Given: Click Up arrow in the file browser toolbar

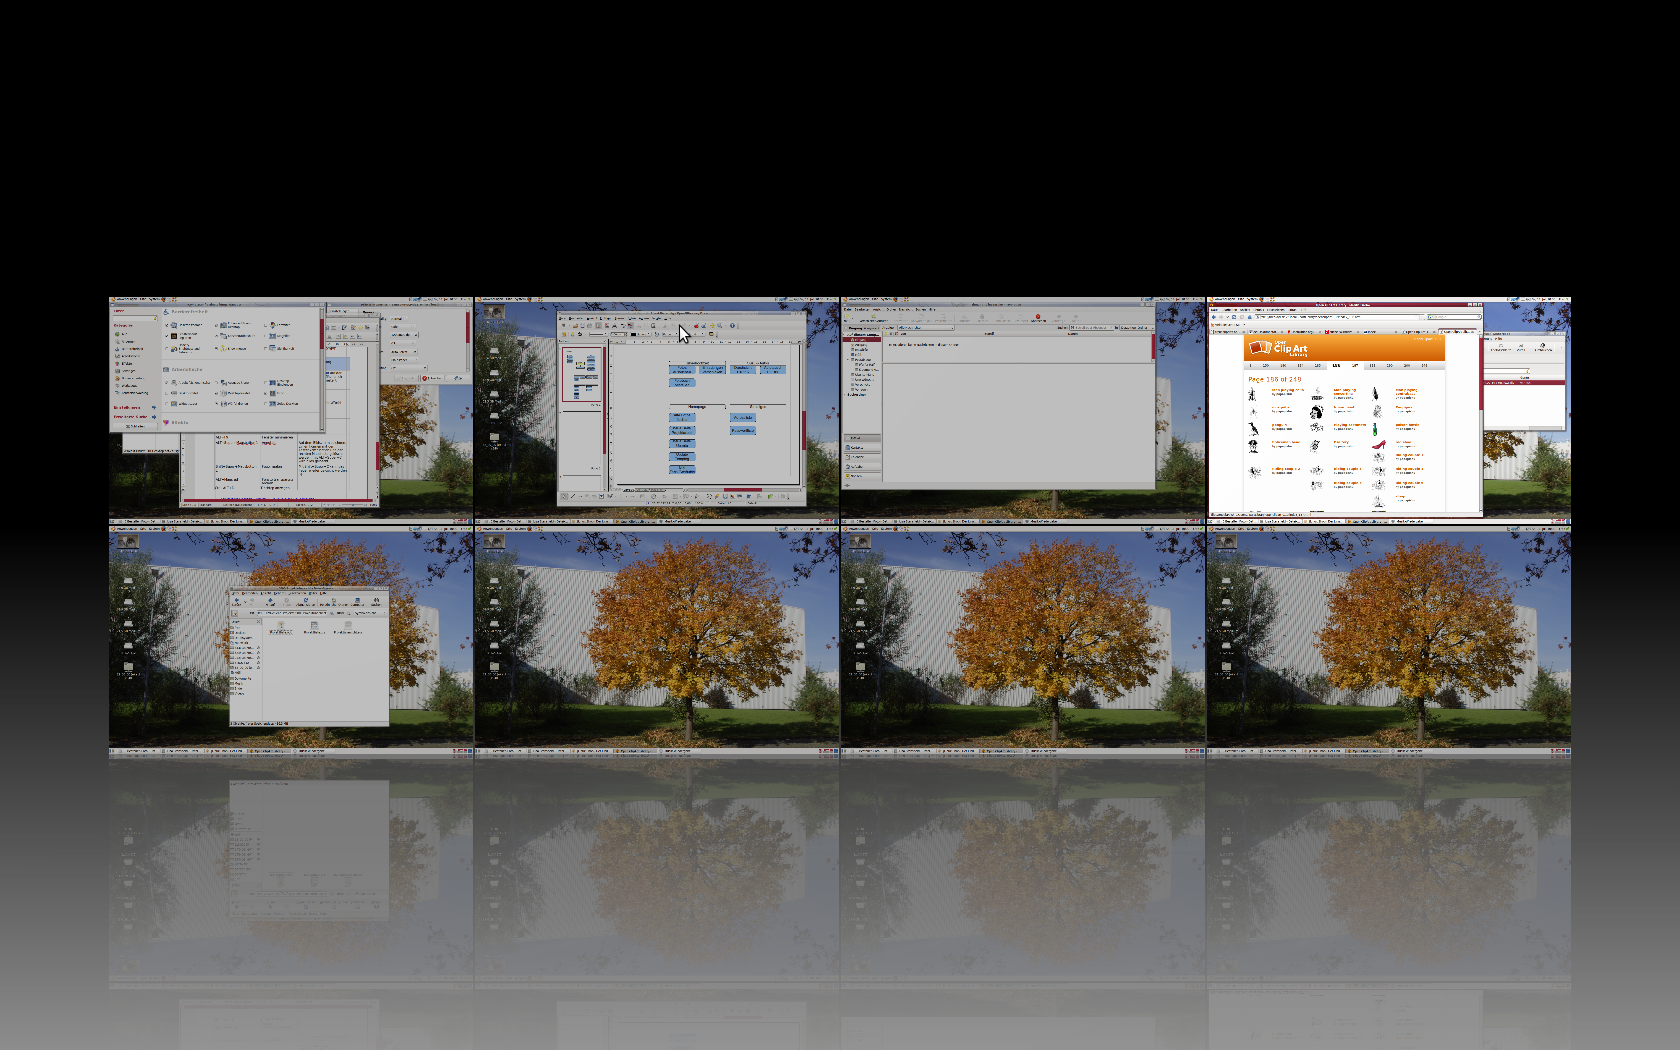Looking at the screenshot, I should 270,600.
